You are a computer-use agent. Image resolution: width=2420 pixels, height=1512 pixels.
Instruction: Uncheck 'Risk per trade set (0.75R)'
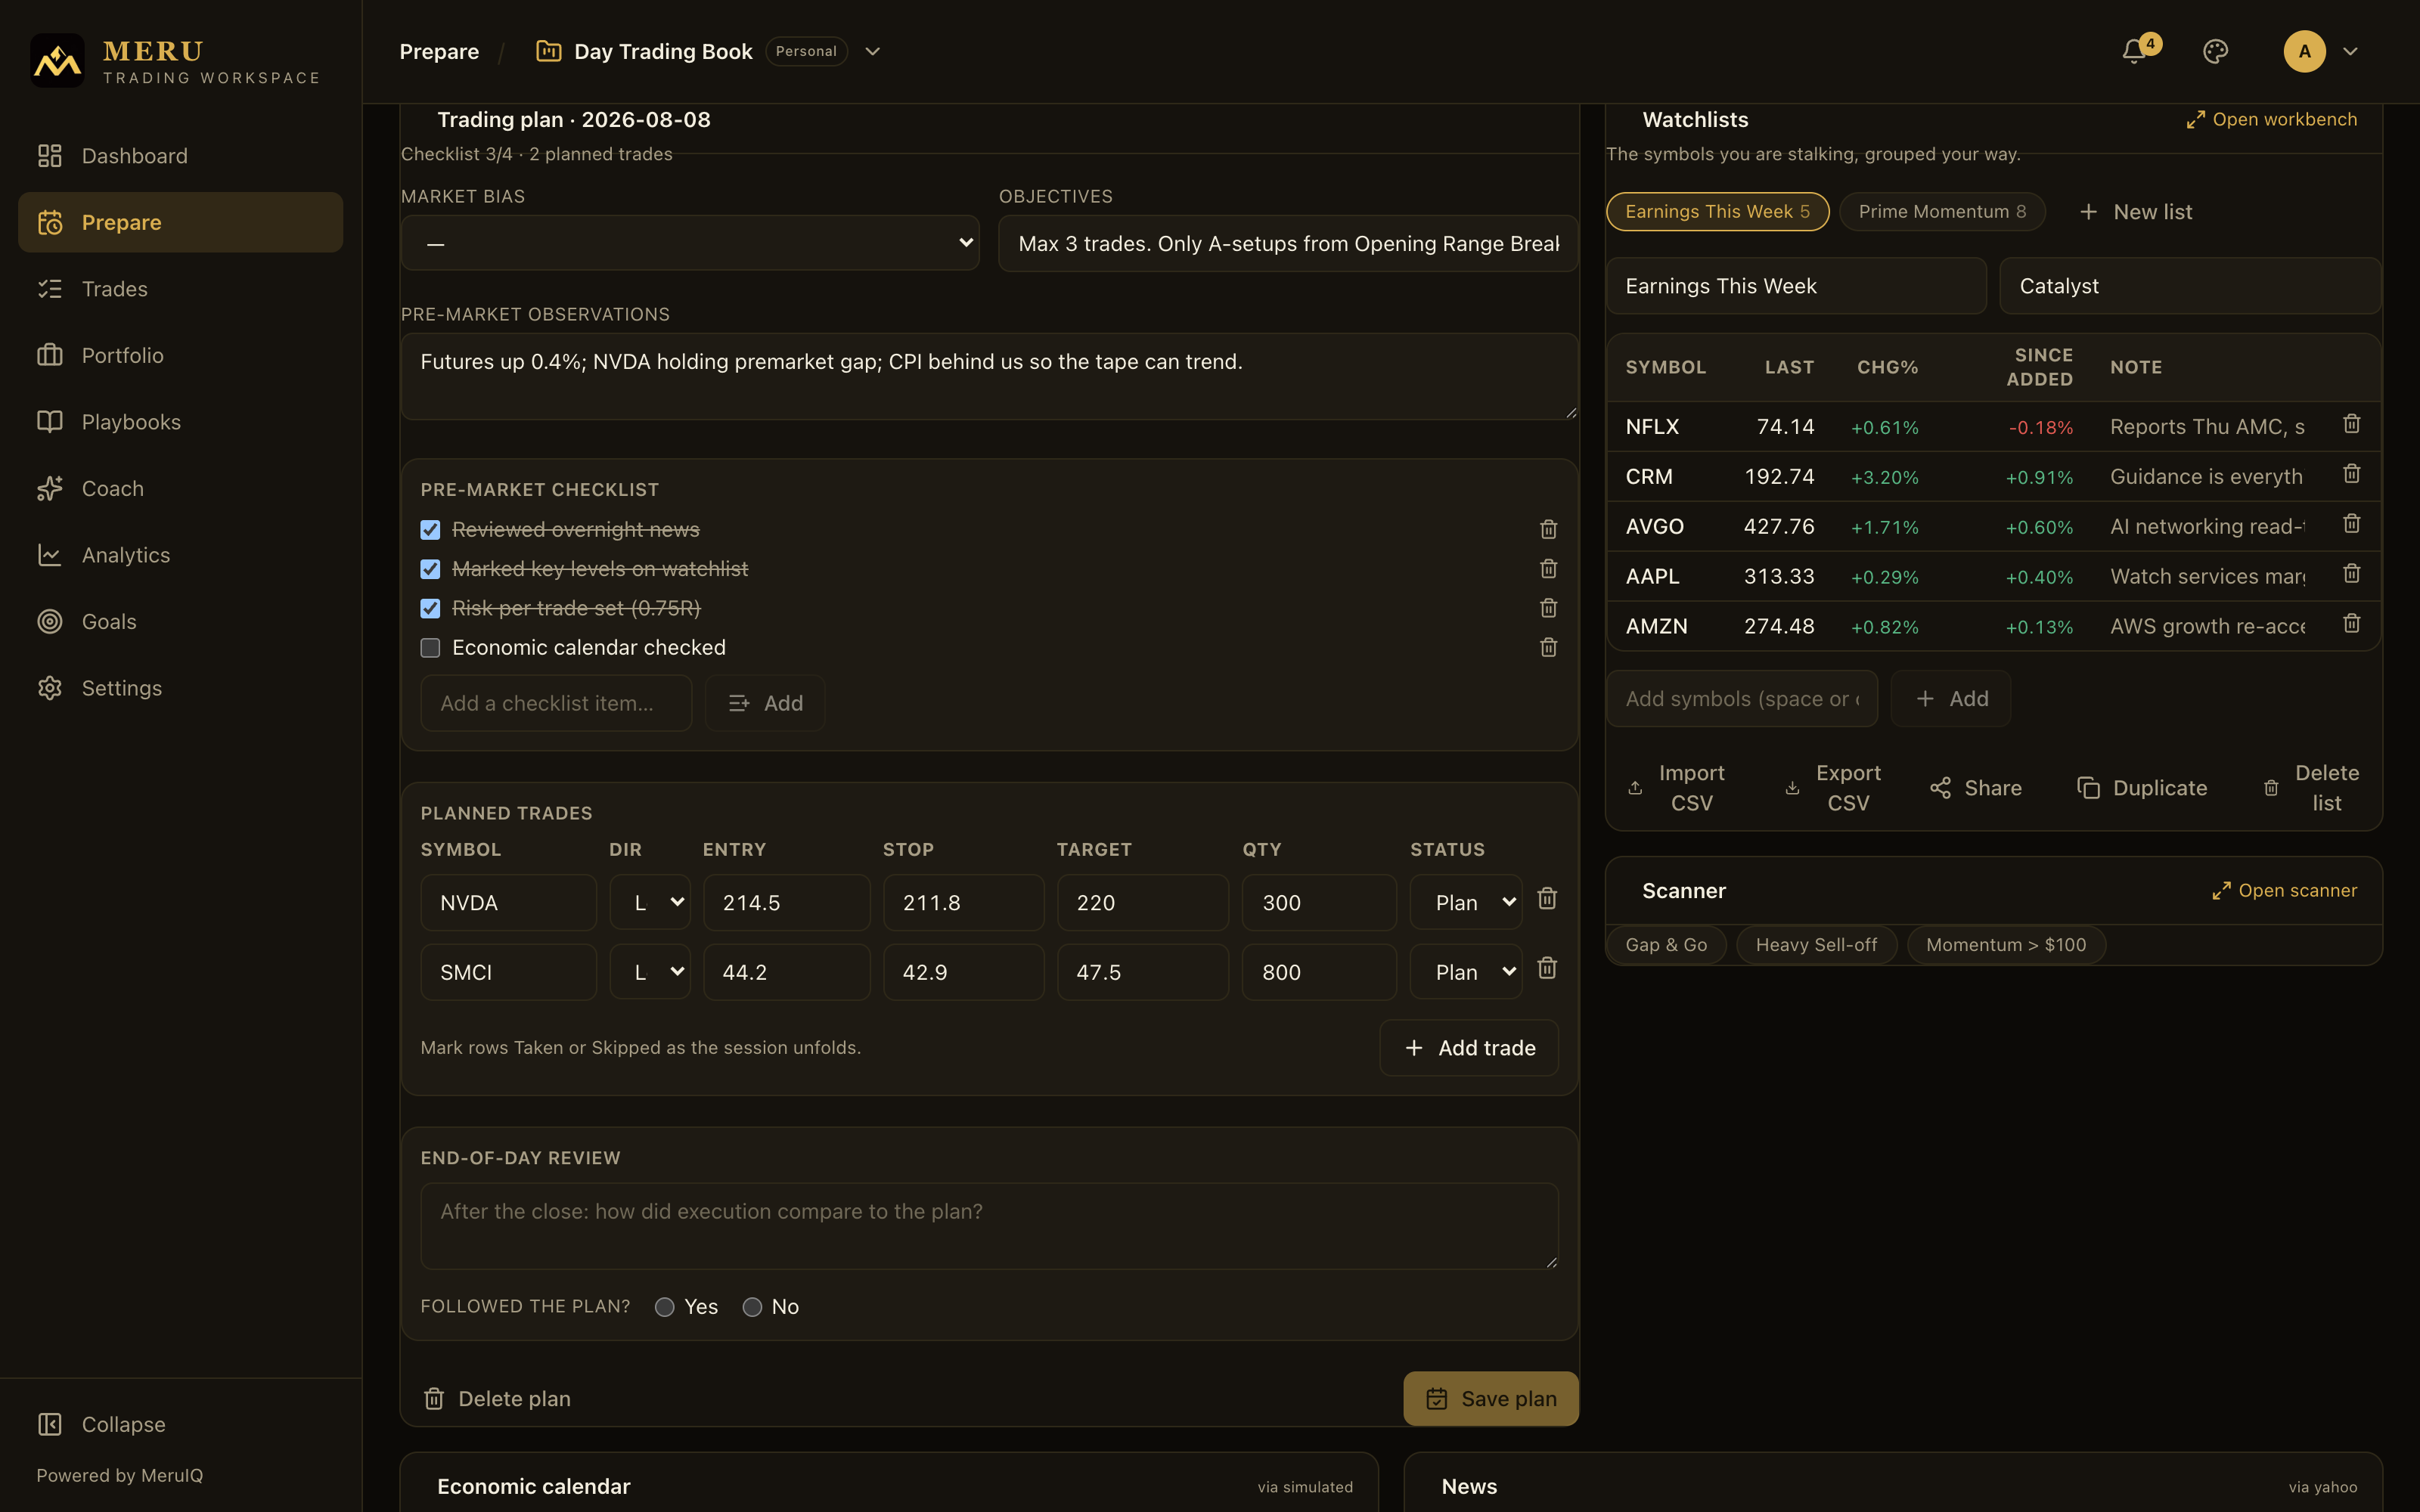(430, 608)
